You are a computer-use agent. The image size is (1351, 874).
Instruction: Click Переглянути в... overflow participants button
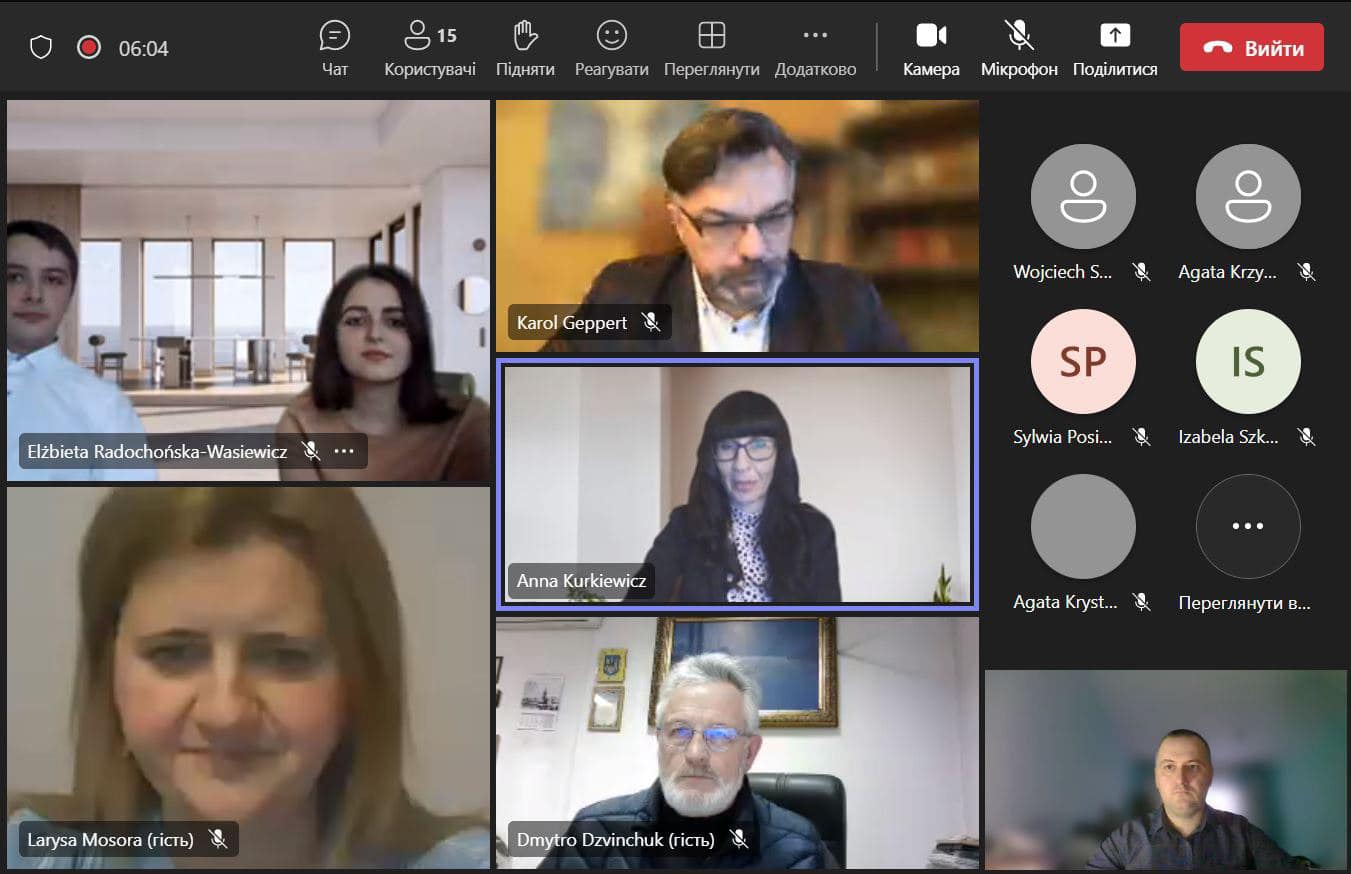pos(1248,526)
